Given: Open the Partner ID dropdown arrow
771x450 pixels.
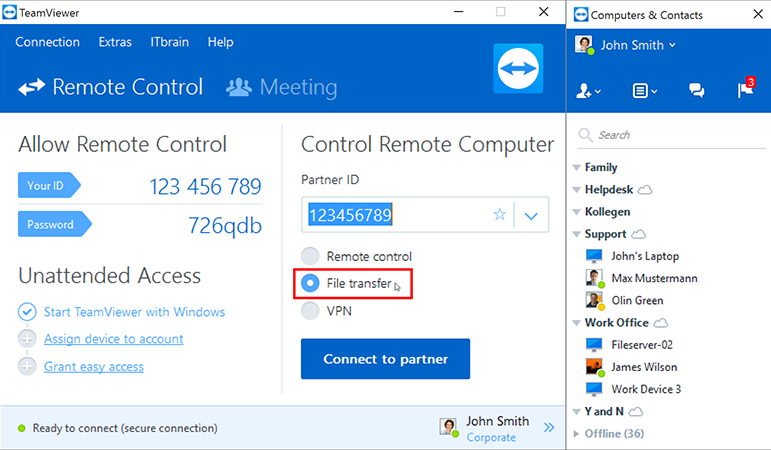Looking at the screenshot, I should tap(531, 215).
